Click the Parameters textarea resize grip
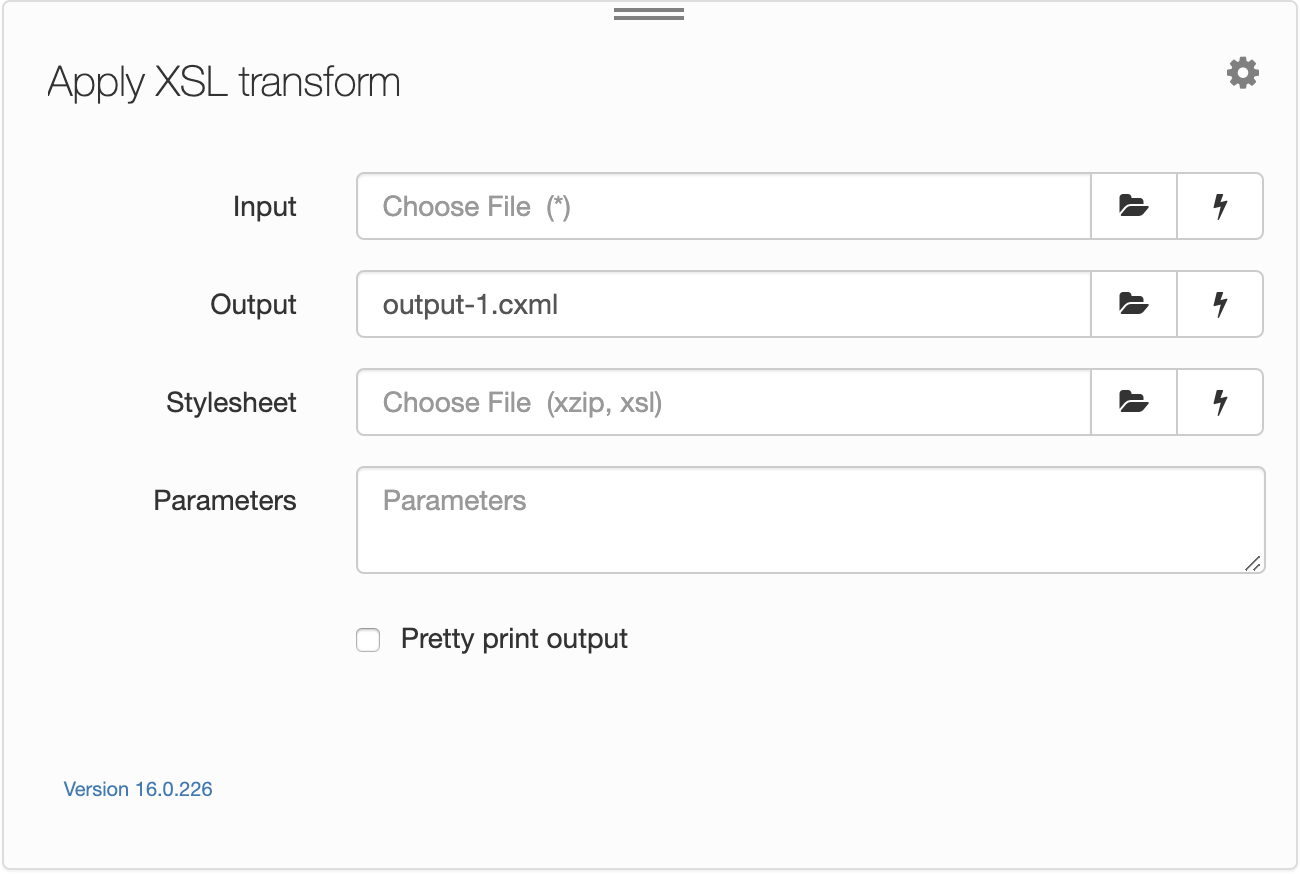The height and width of the screenshot is (874, 1300). [1253, 563]
